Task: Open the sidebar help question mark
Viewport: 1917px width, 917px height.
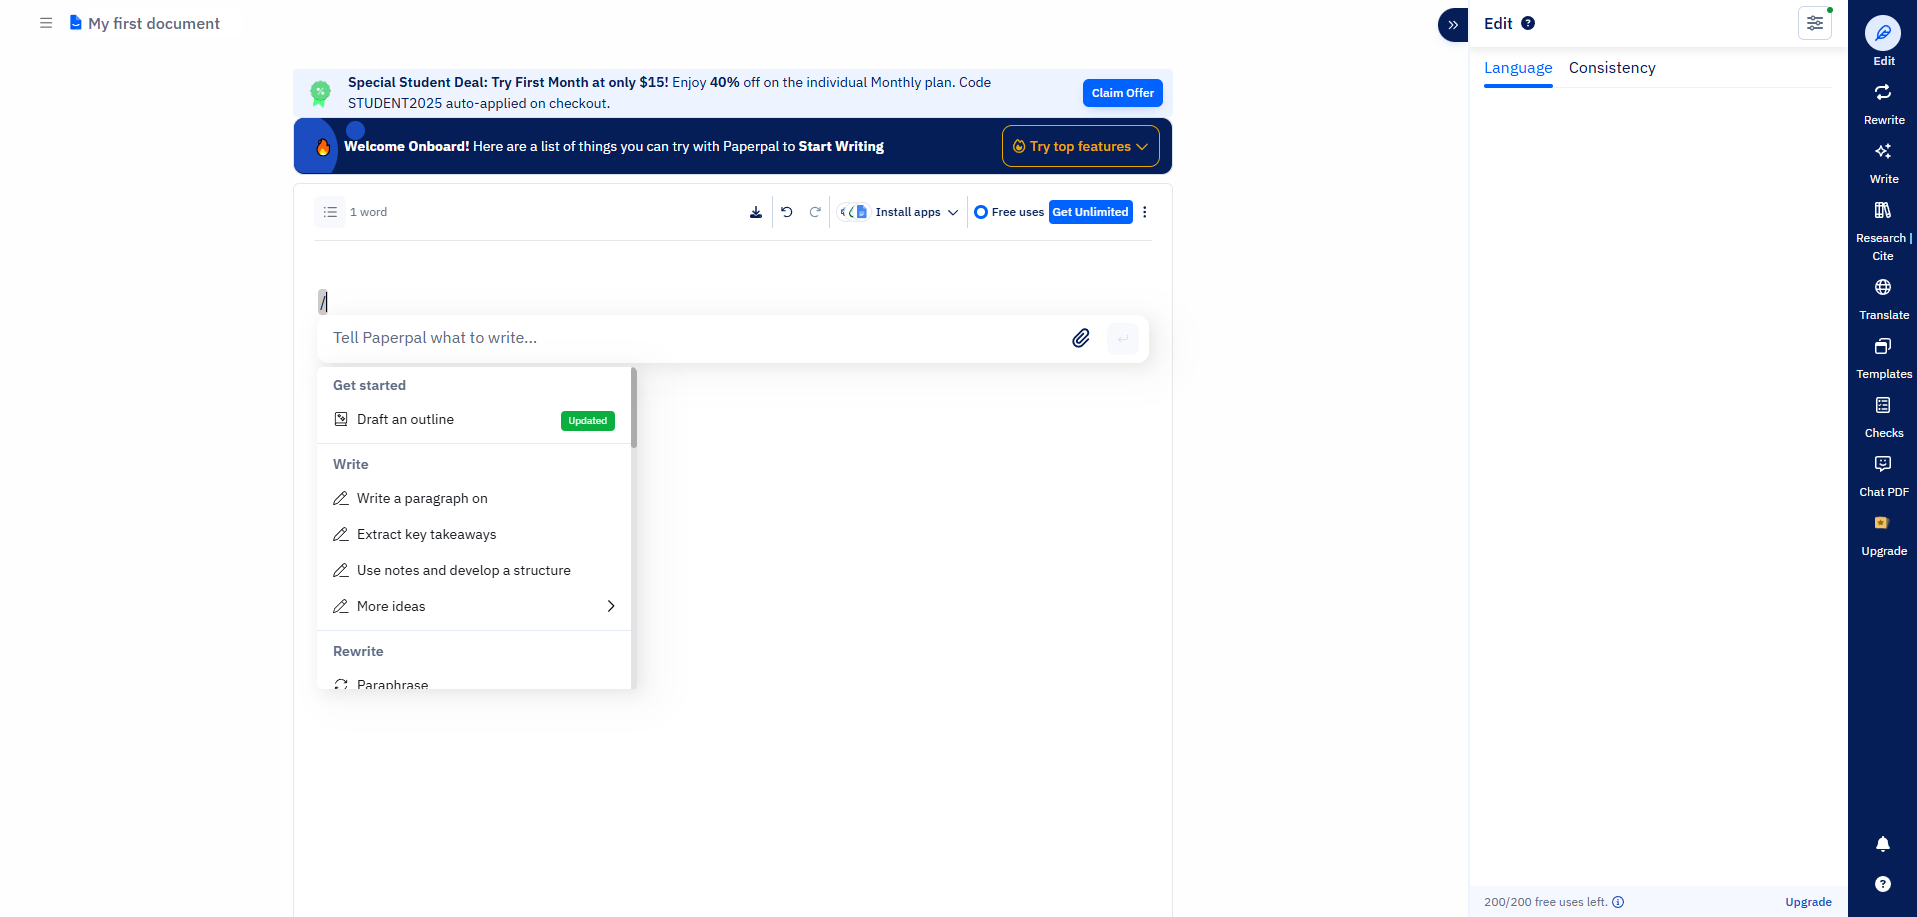Action: tap(1883, 884)
